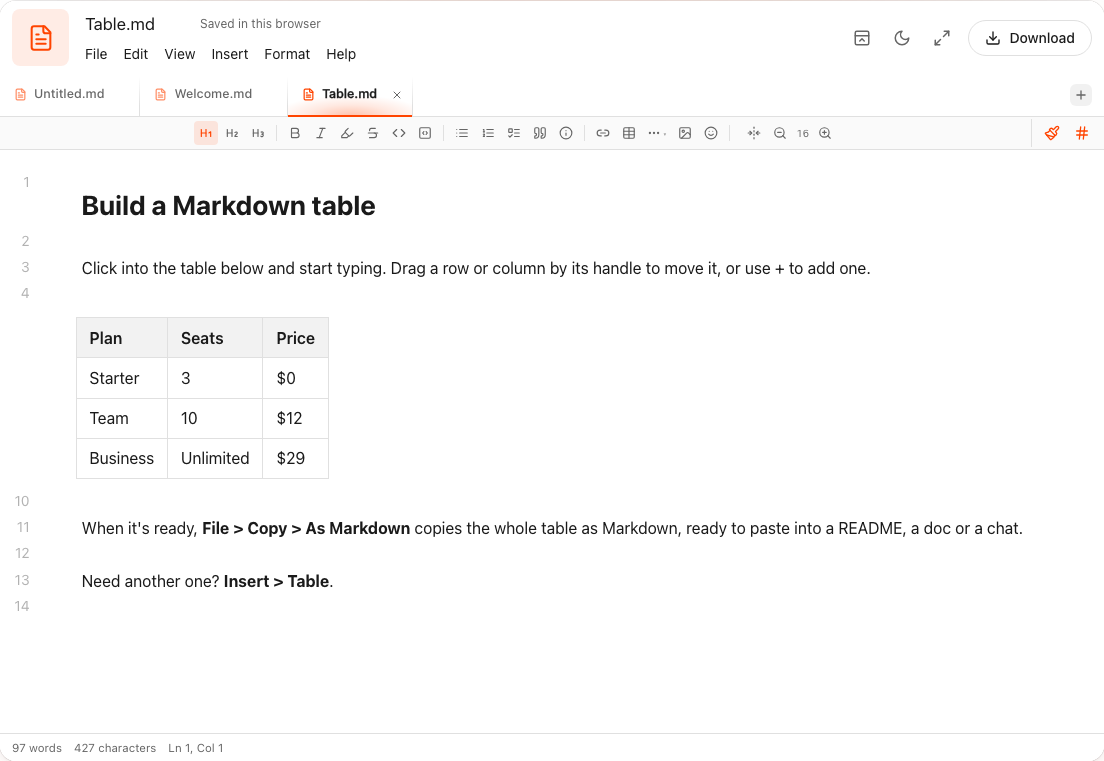Click the Table.md document title
This screenshot has height=761, width=1104.
[120, 24]
